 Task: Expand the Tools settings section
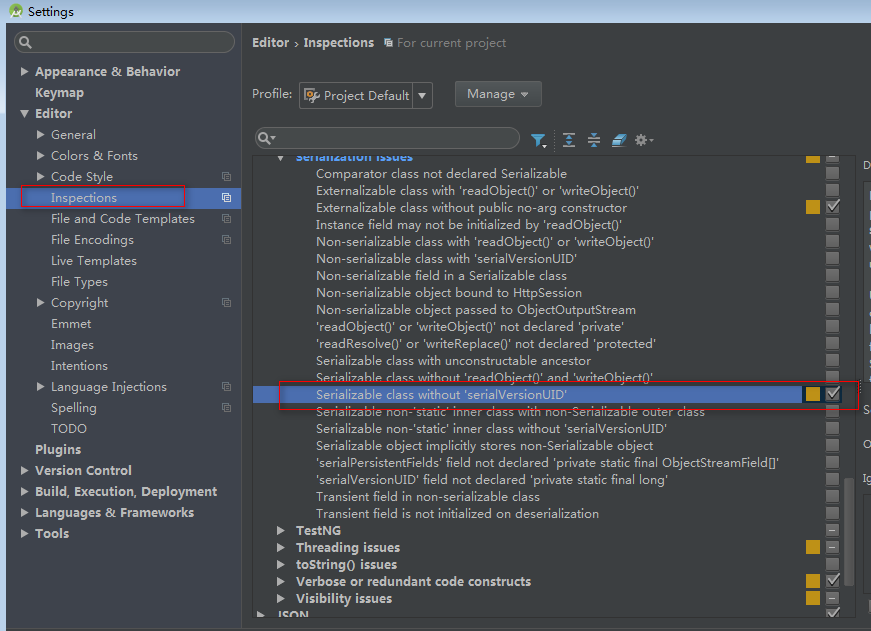point(24,533)
